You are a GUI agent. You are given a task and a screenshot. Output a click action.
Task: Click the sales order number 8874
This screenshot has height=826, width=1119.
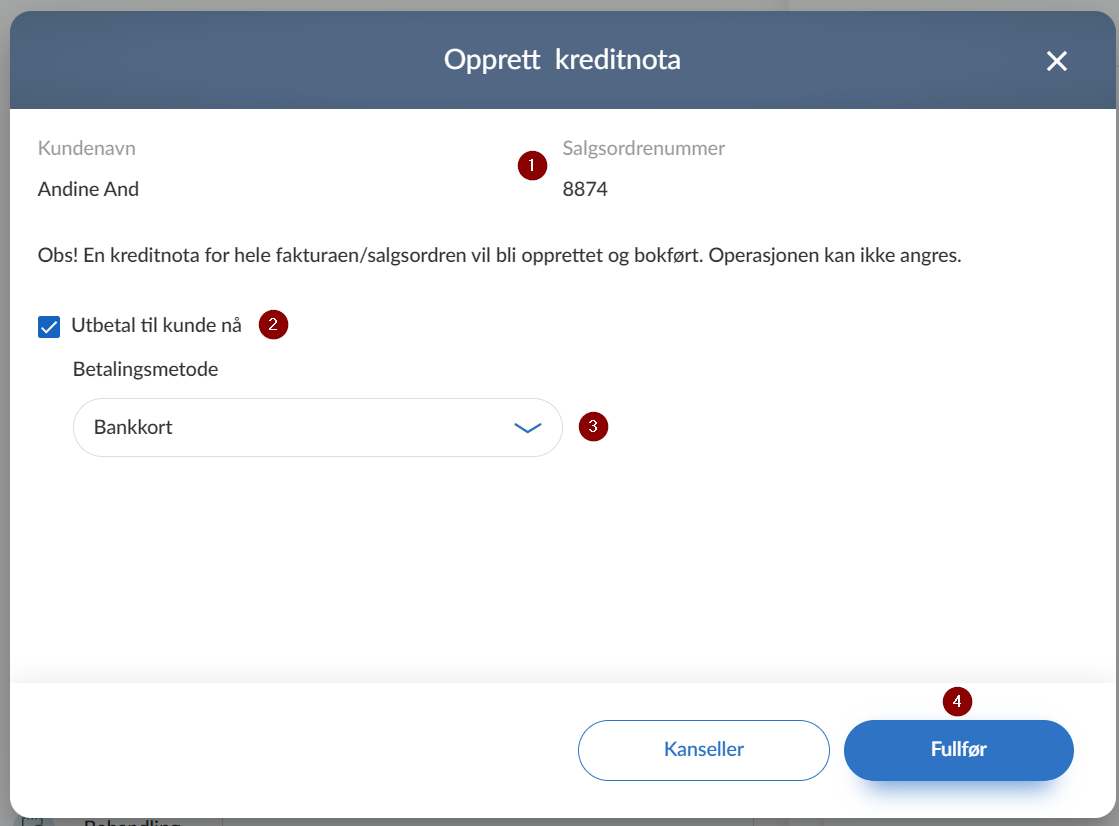[x=585, y=189]
